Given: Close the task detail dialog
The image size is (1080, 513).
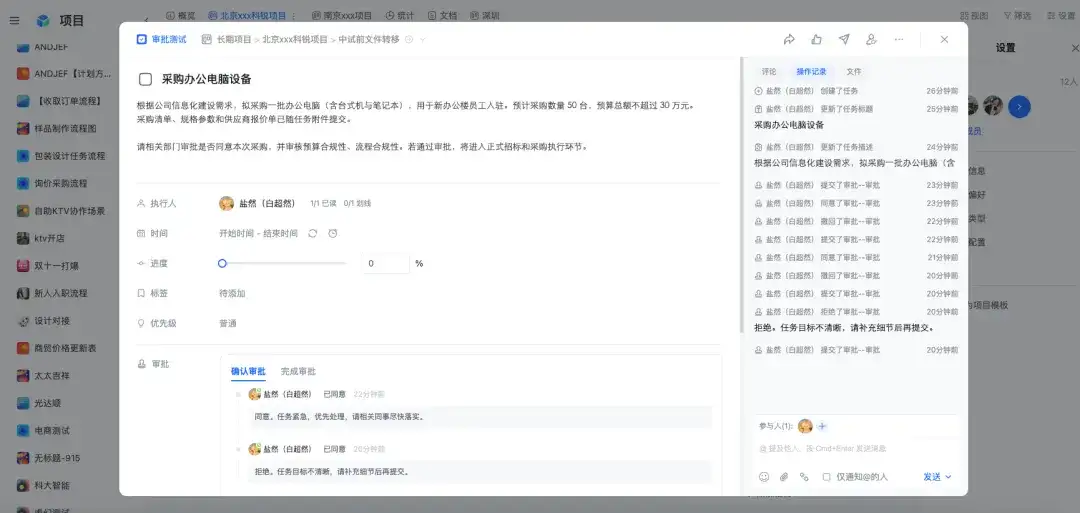Looking at the screenshot, I should click(x=944, y=39).
